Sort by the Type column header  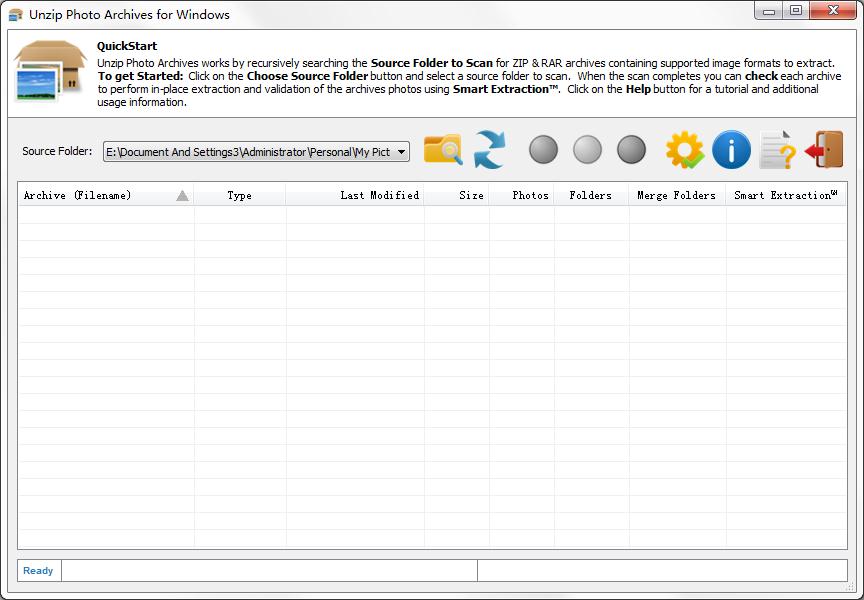[x=239, y=196]
